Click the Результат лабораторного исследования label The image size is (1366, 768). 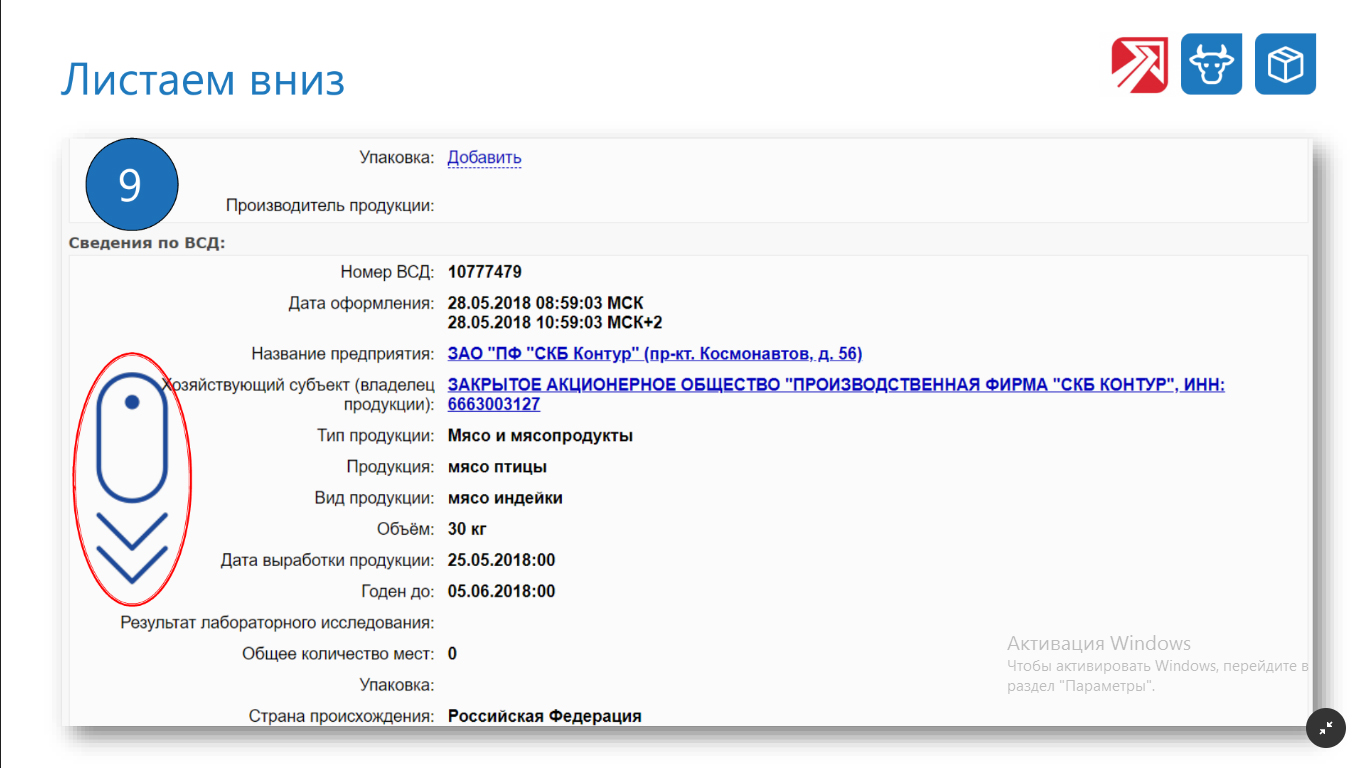click(278, 623)
